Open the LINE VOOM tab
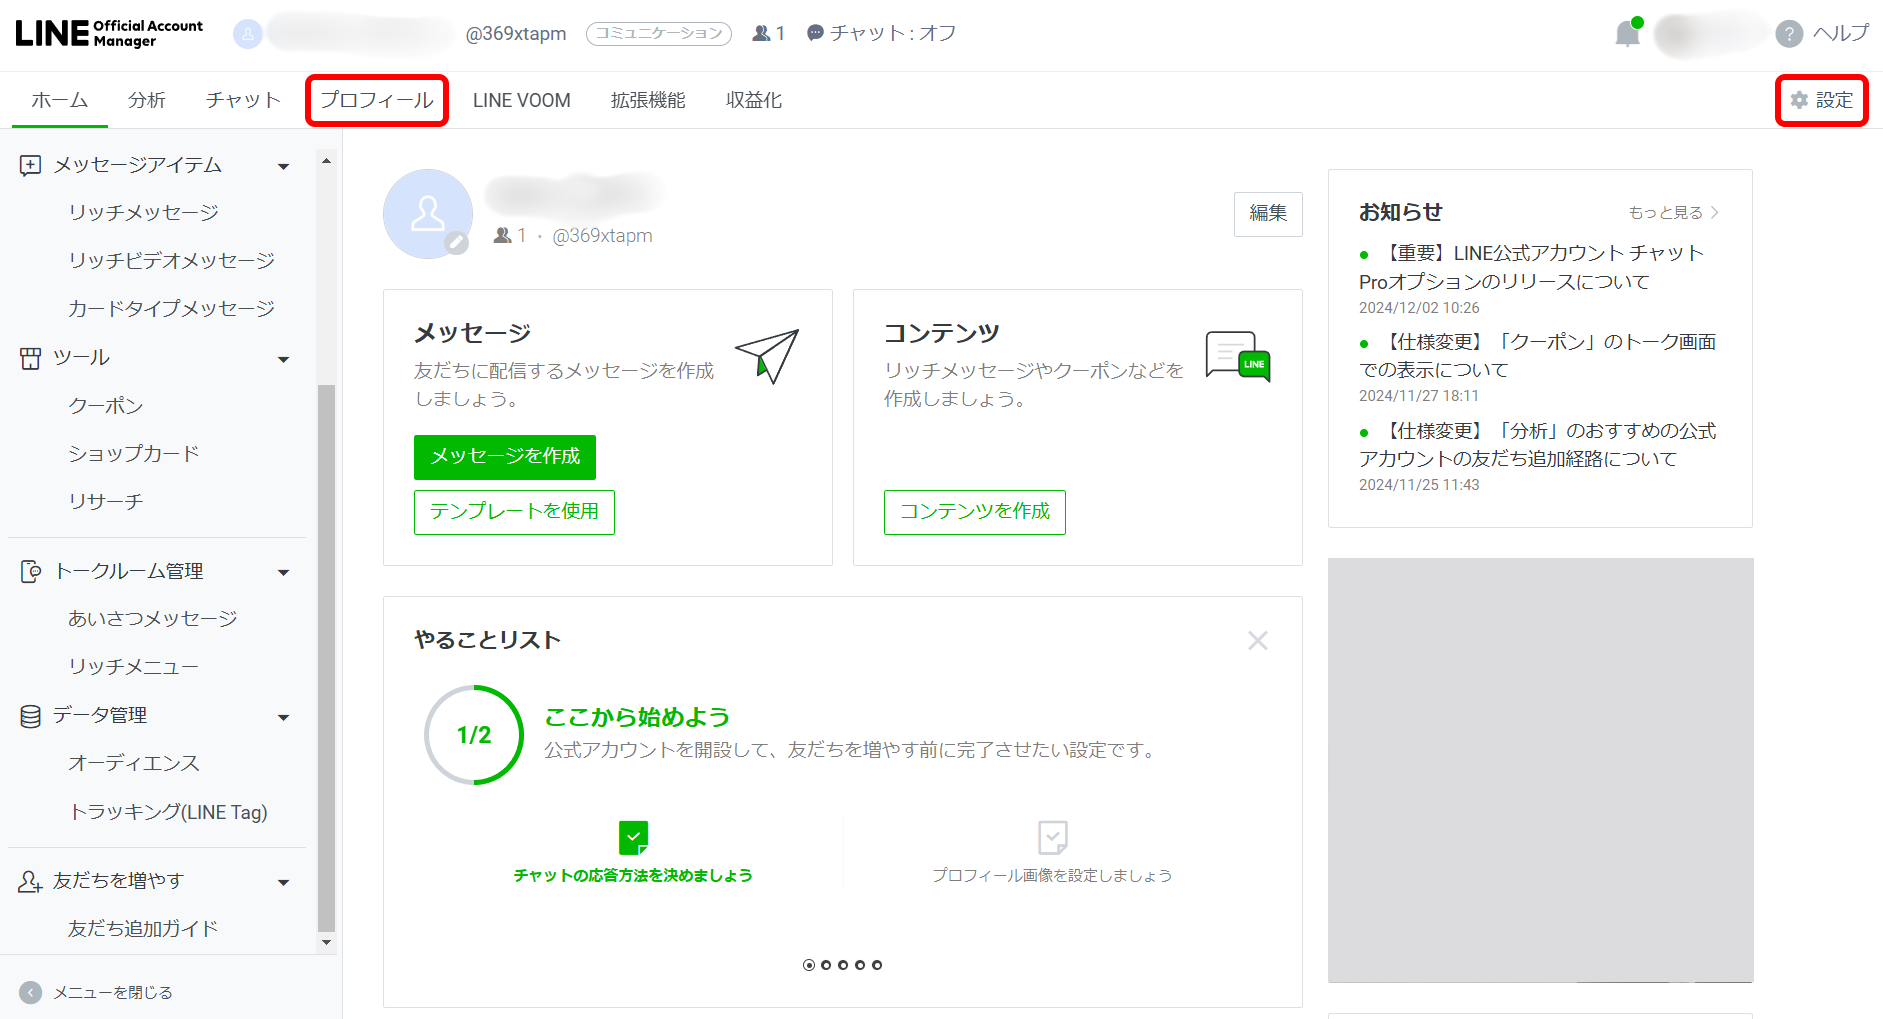The height and width of the screenshot is (1019, 1883). [x=522, y=100]
